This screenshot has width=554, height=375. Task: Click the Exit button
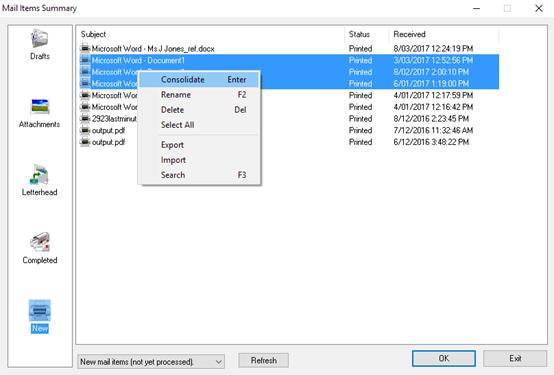515,358
